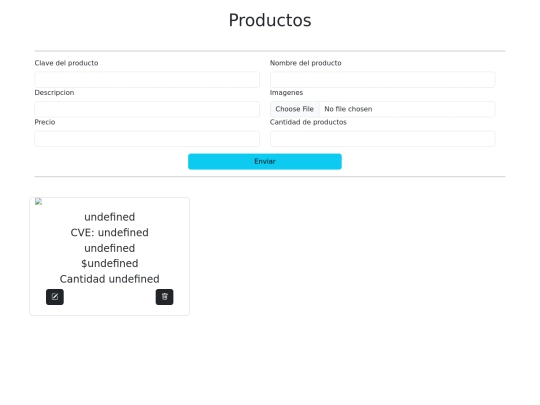This screenshot has height=405, width=540.
Task: Click the Productos page heading
Action: [x=270, y=20]
